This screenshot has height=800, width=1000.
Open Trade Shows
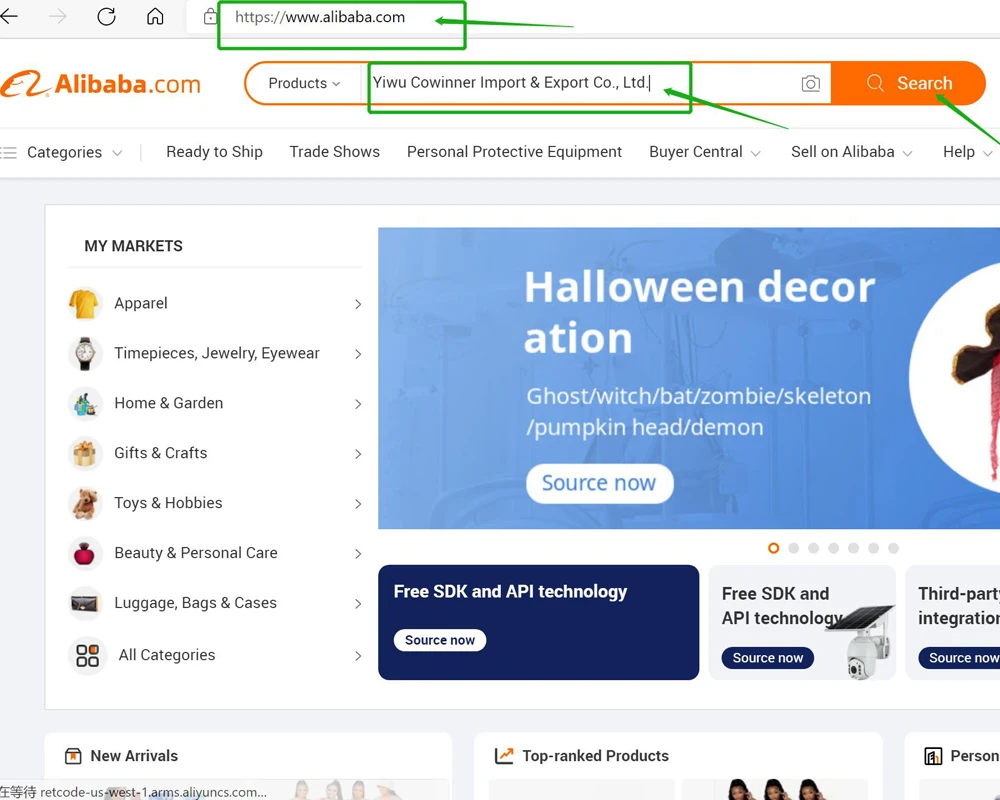tap(334, 152)
